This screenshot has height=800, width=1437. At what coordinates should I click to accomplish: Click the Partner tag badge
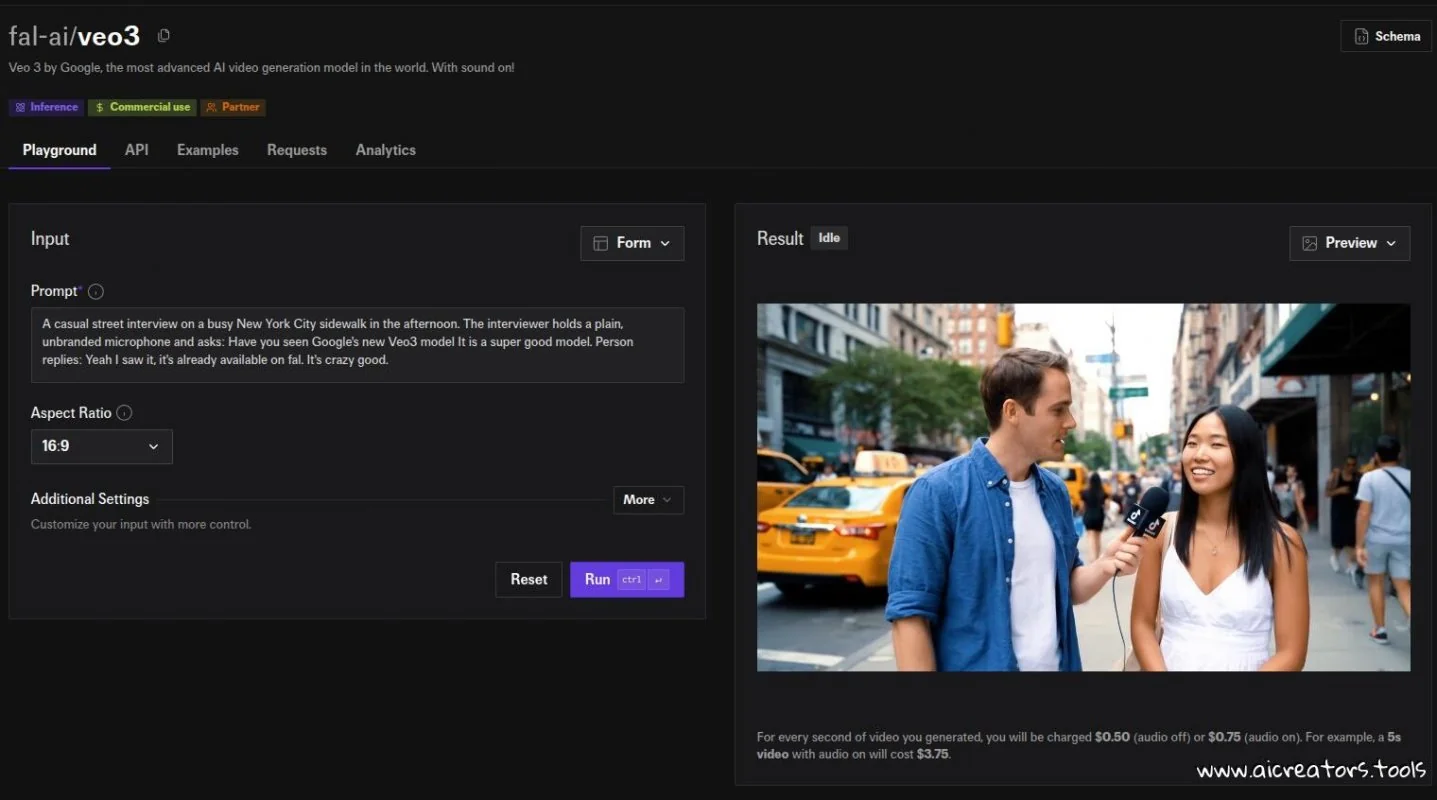232,107
